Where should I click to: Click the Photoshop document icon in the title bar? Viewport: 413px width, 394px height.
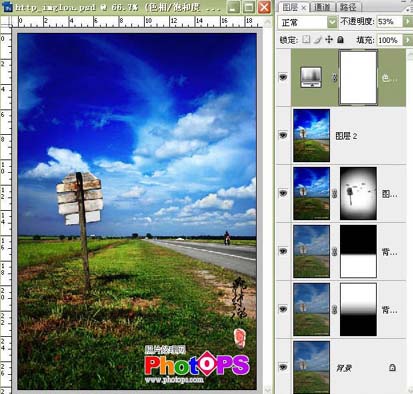[x=7, y=7]
